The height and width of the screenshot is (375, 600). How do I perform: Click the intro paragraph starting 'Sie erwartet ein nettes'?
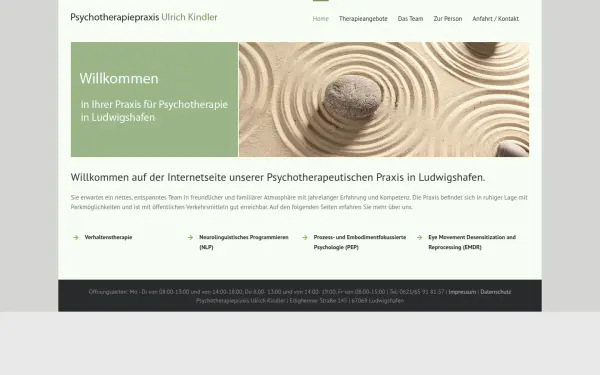[299, 202]
